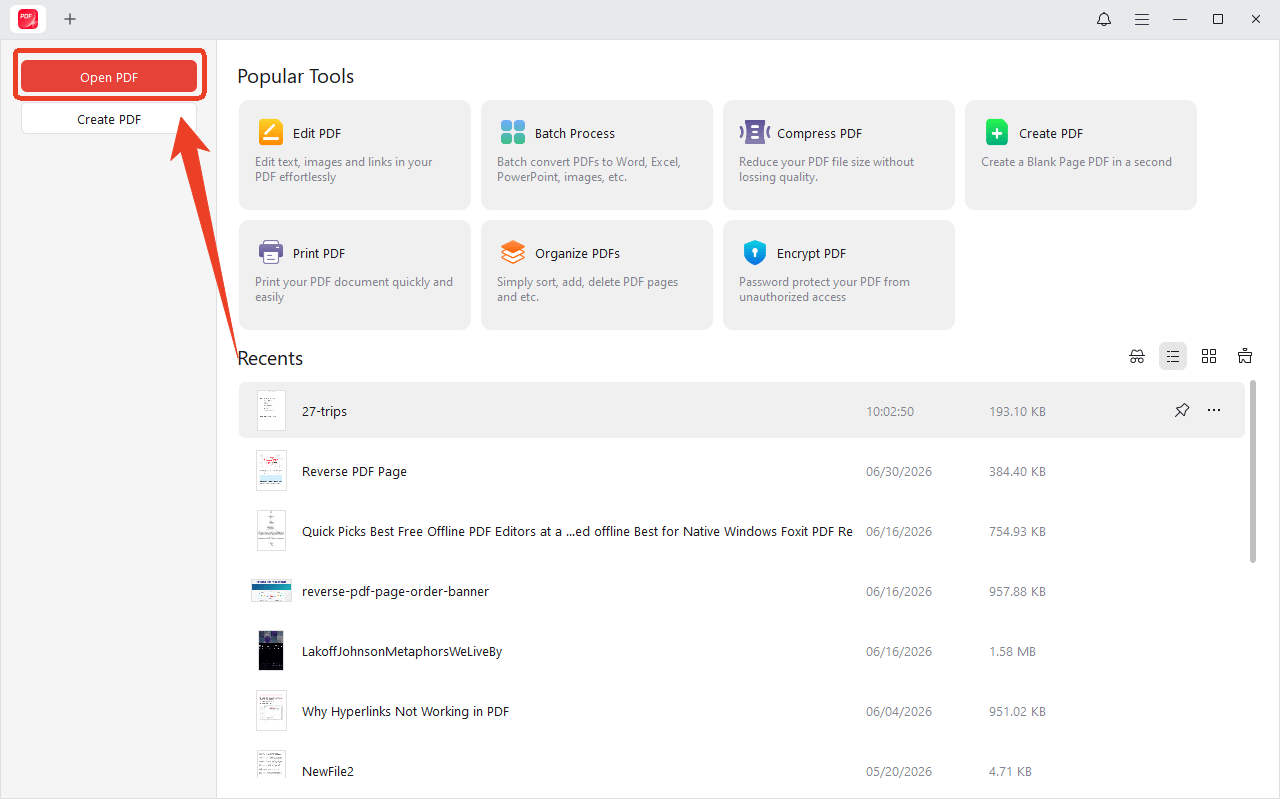Pin the 27-trips recent file
This screenshot has height=799, width=1280.
point(1182,410)
